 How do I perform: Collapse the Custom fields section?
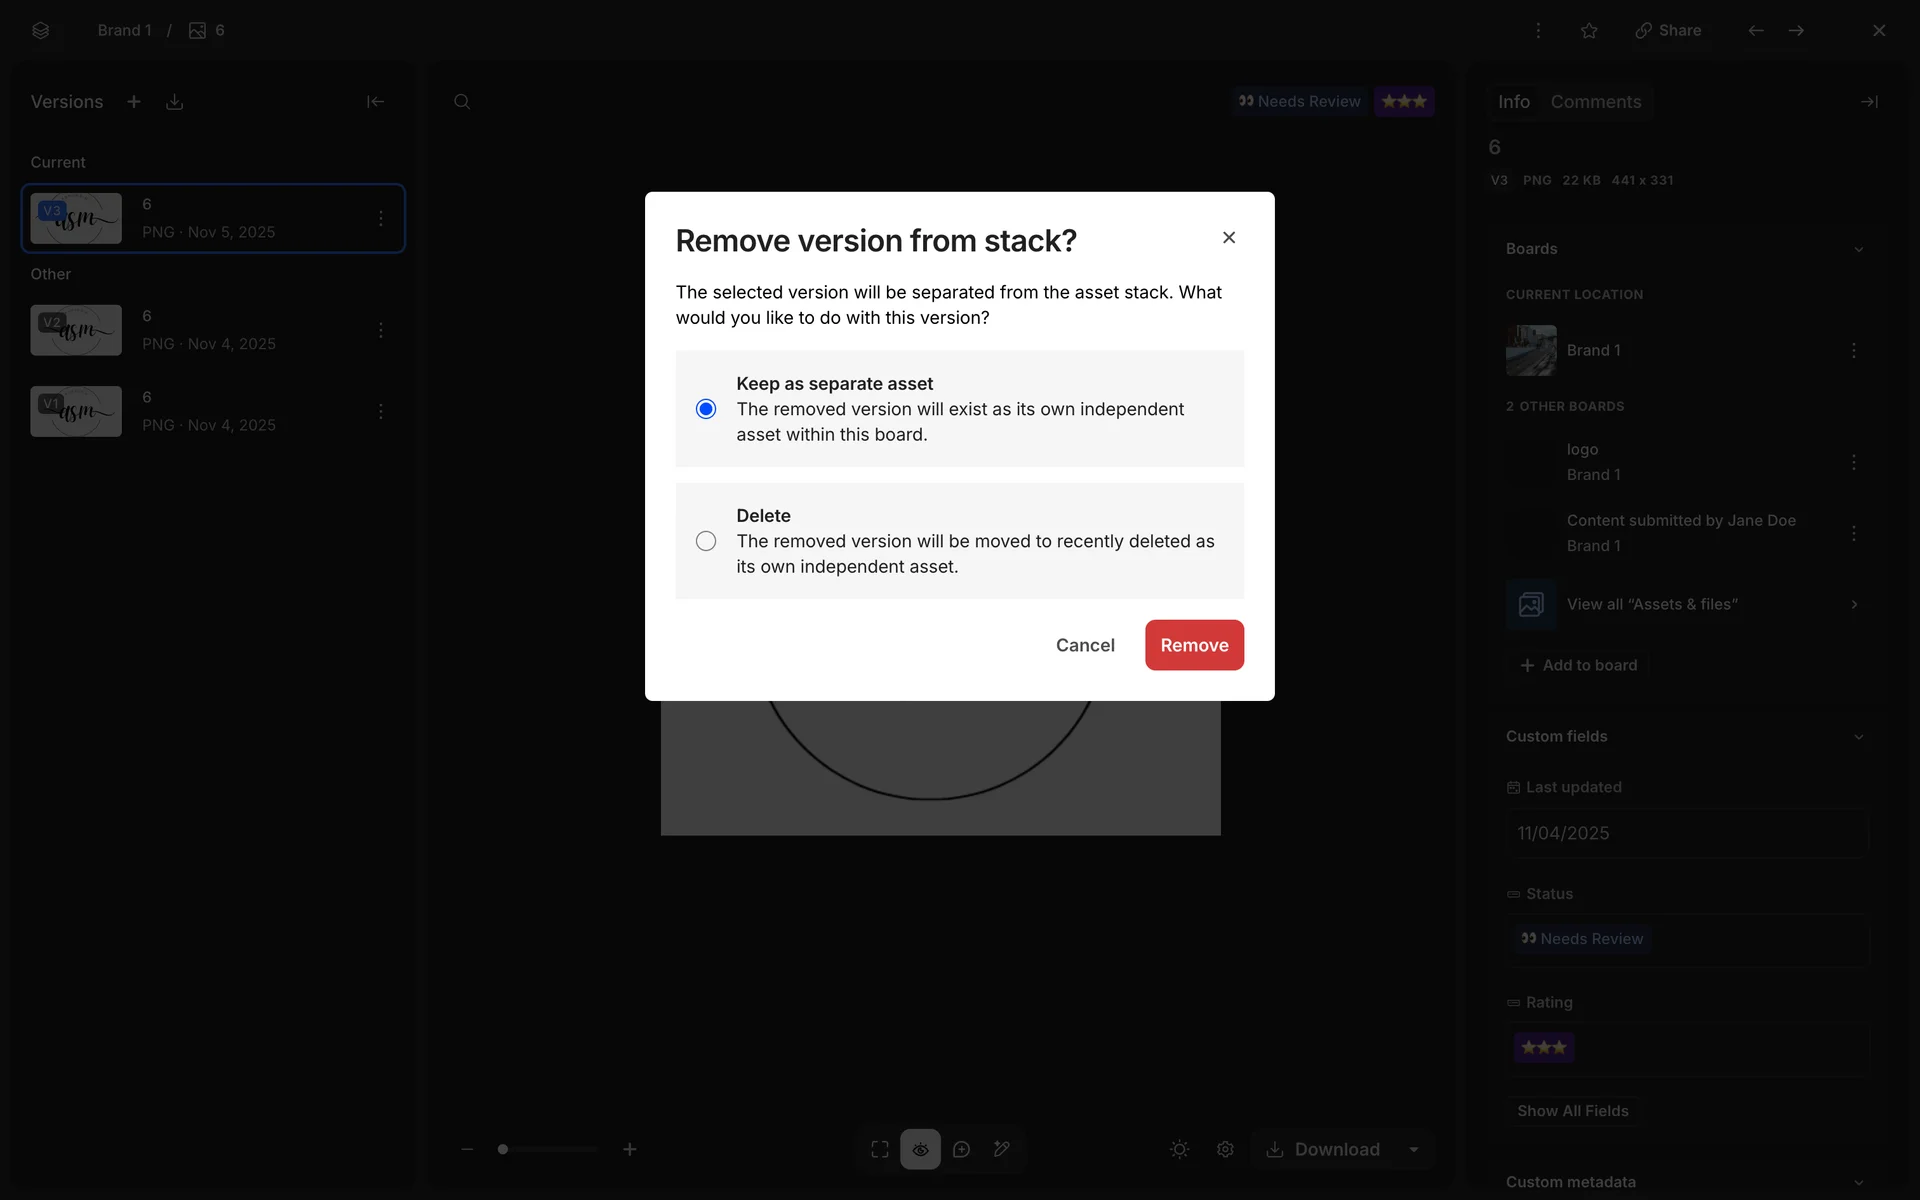(x=1858, y=737)
